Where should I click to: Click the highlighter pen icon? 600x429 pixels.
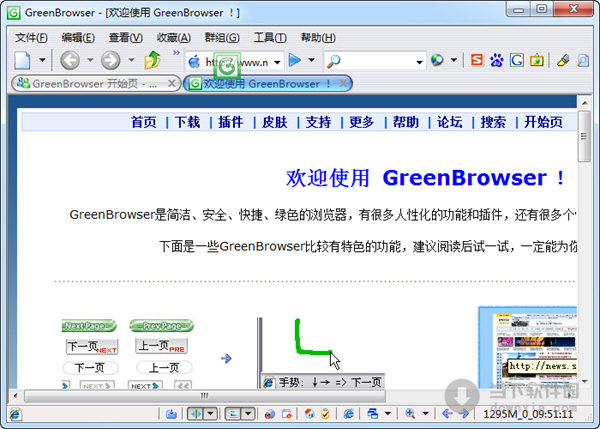(x=563, y=60)
